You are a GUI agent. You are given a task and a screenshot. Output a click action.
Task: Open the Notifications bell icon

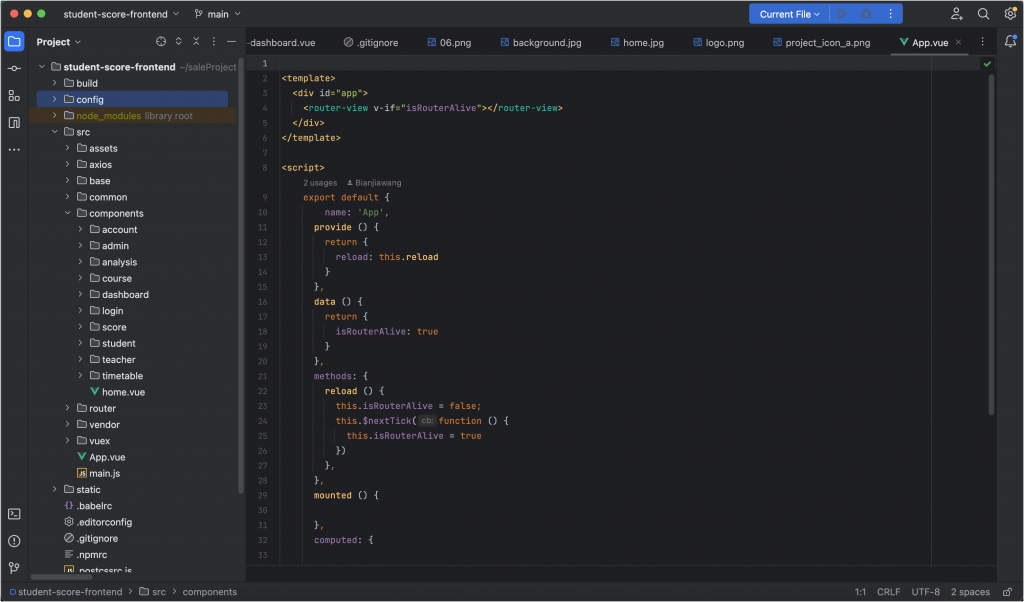[1010, 42]
